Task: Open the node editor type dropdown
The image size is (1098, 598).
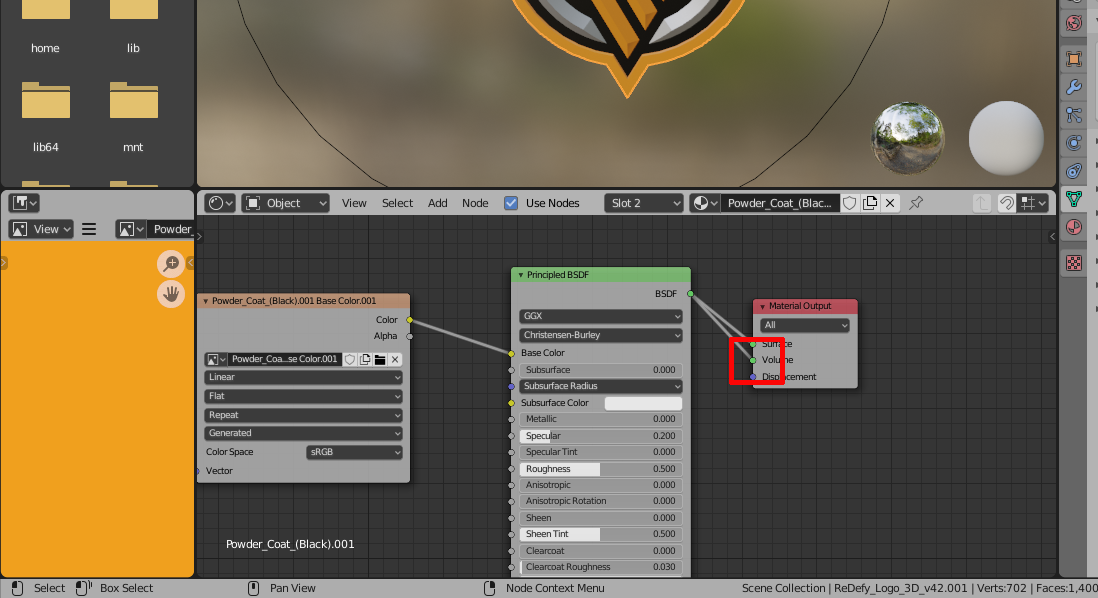Action: [221, 203]
